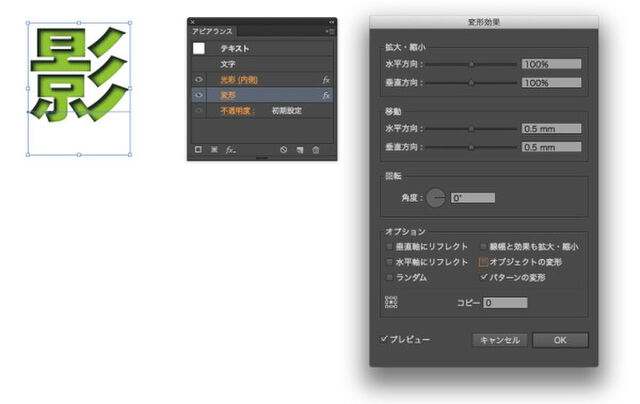Click the fx icon on the 光彩 (内側) row
Screen dimensions: 640x404
coord(326,79)
